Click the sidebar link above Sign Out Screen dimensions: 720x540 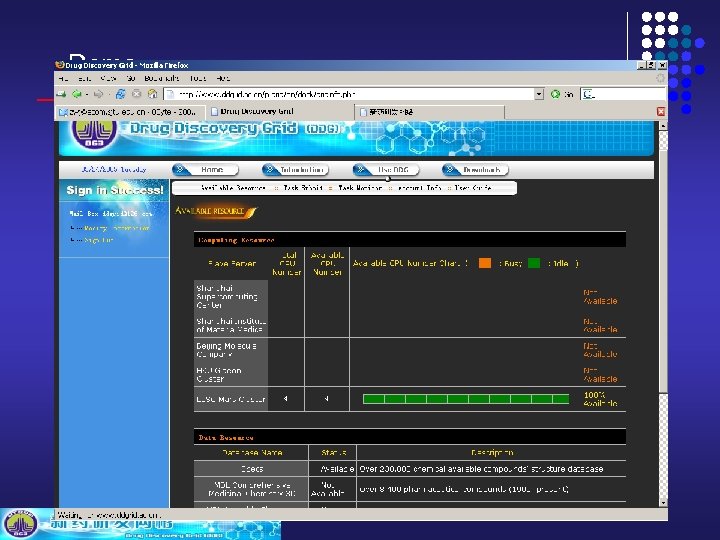click(117, 228)
